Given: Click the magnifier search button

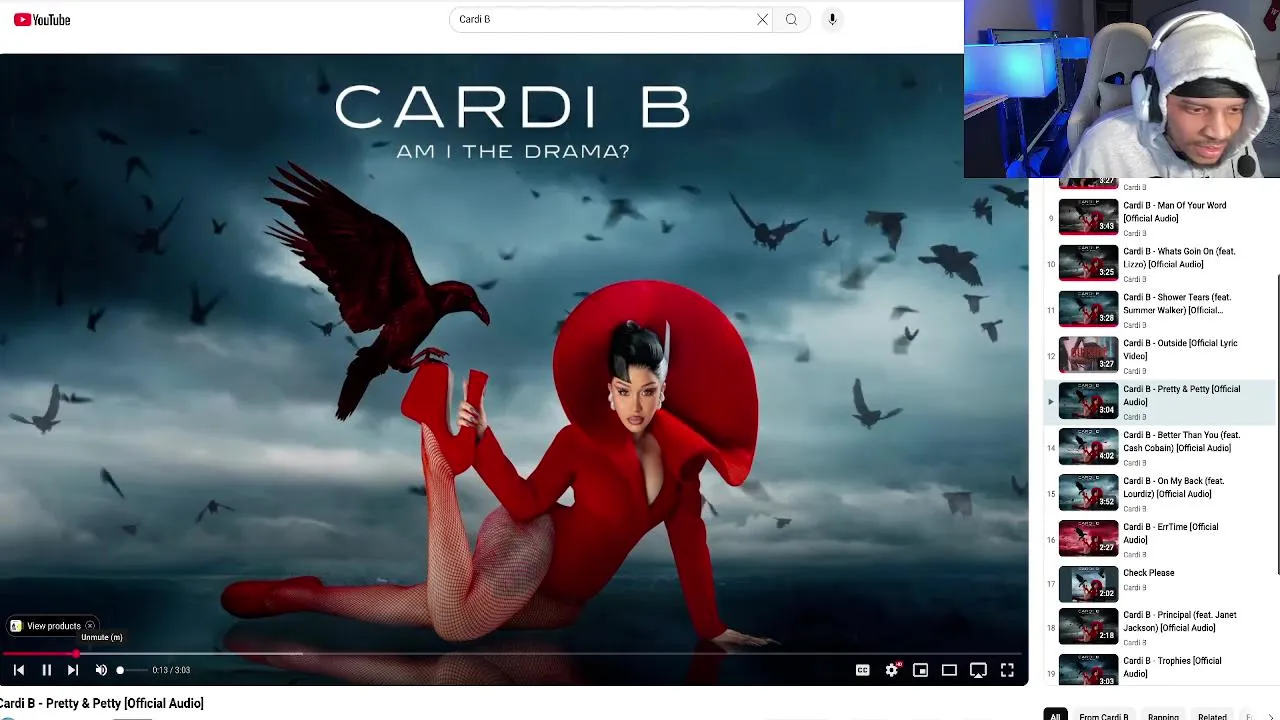Looking at the screenshot, I should [x=791, y=19].
